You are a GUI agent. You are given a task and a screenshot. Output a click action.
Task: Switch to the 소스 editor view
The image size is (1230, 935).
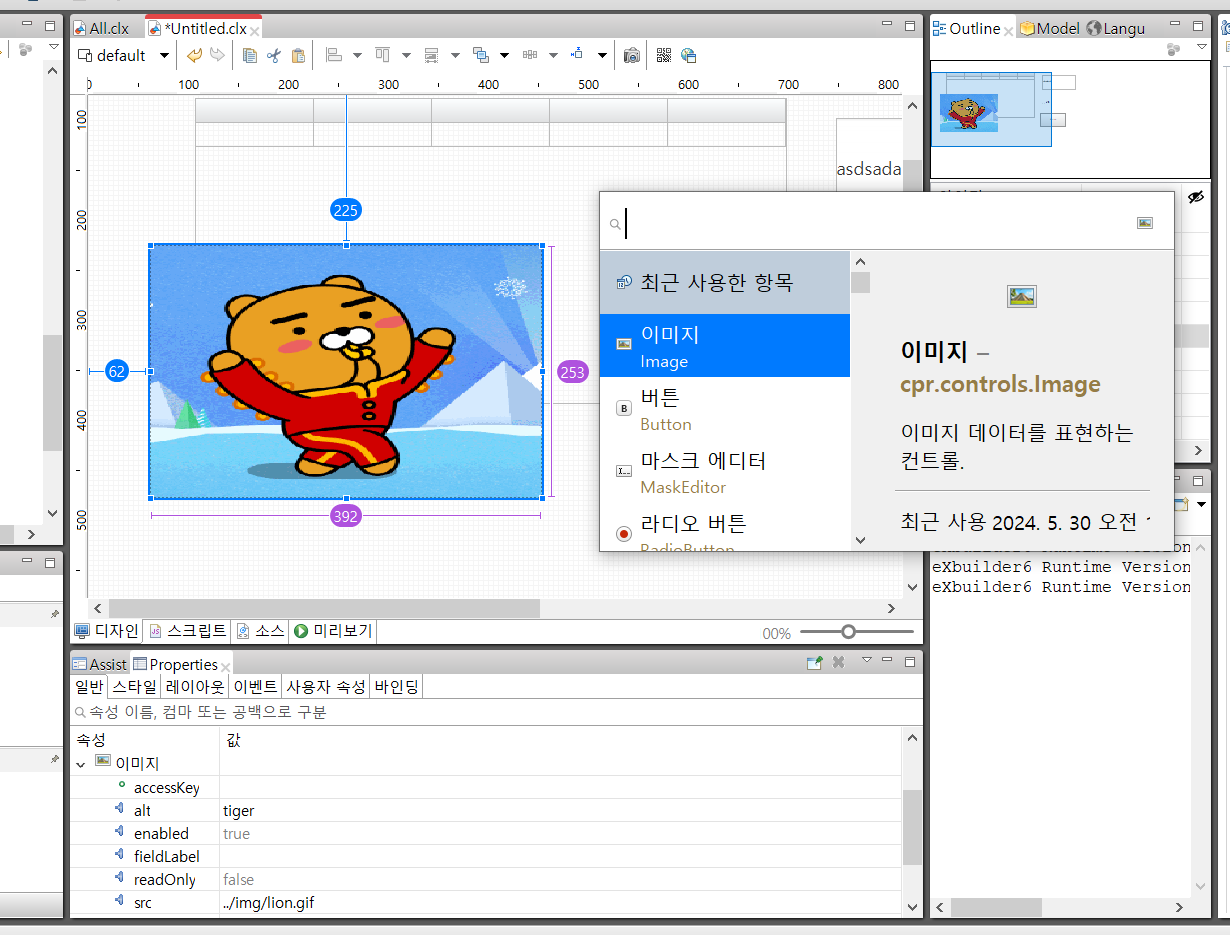(260, 631)
